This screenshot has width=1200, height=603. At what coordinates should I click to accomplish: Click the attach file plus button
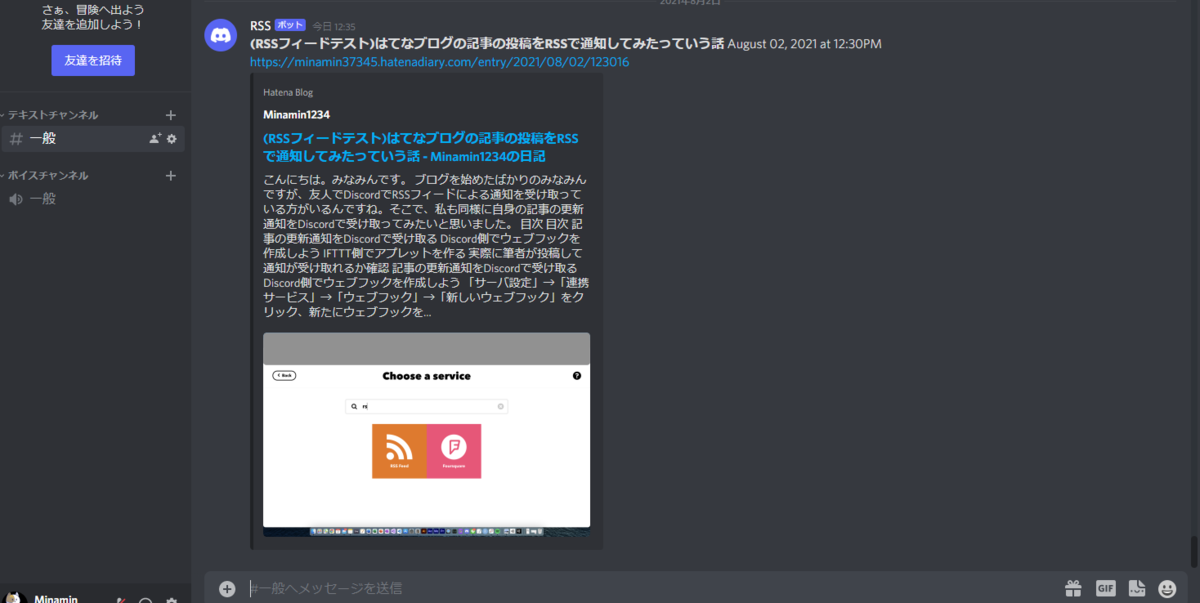click(x=227, y=588)
